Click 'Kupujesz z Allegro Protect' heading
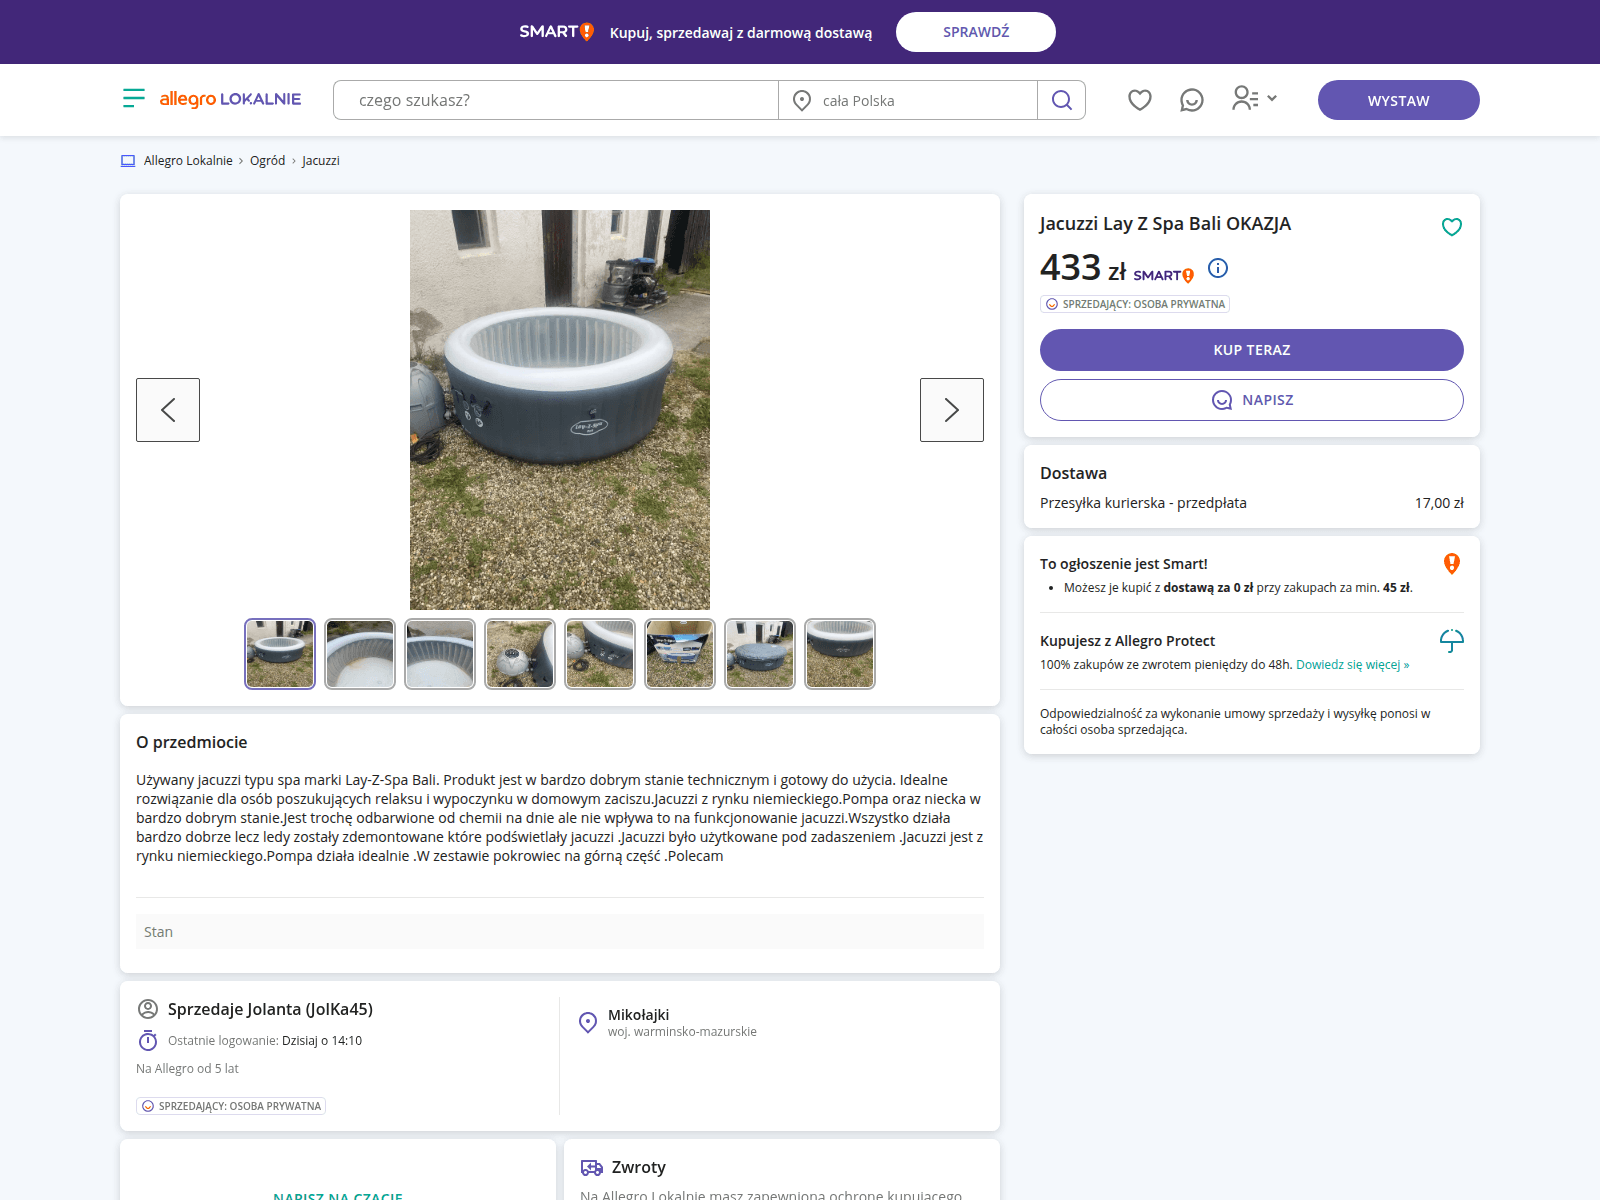Image resolution: width=1600 pixels, height=1200 pixels. [1127, 641]
